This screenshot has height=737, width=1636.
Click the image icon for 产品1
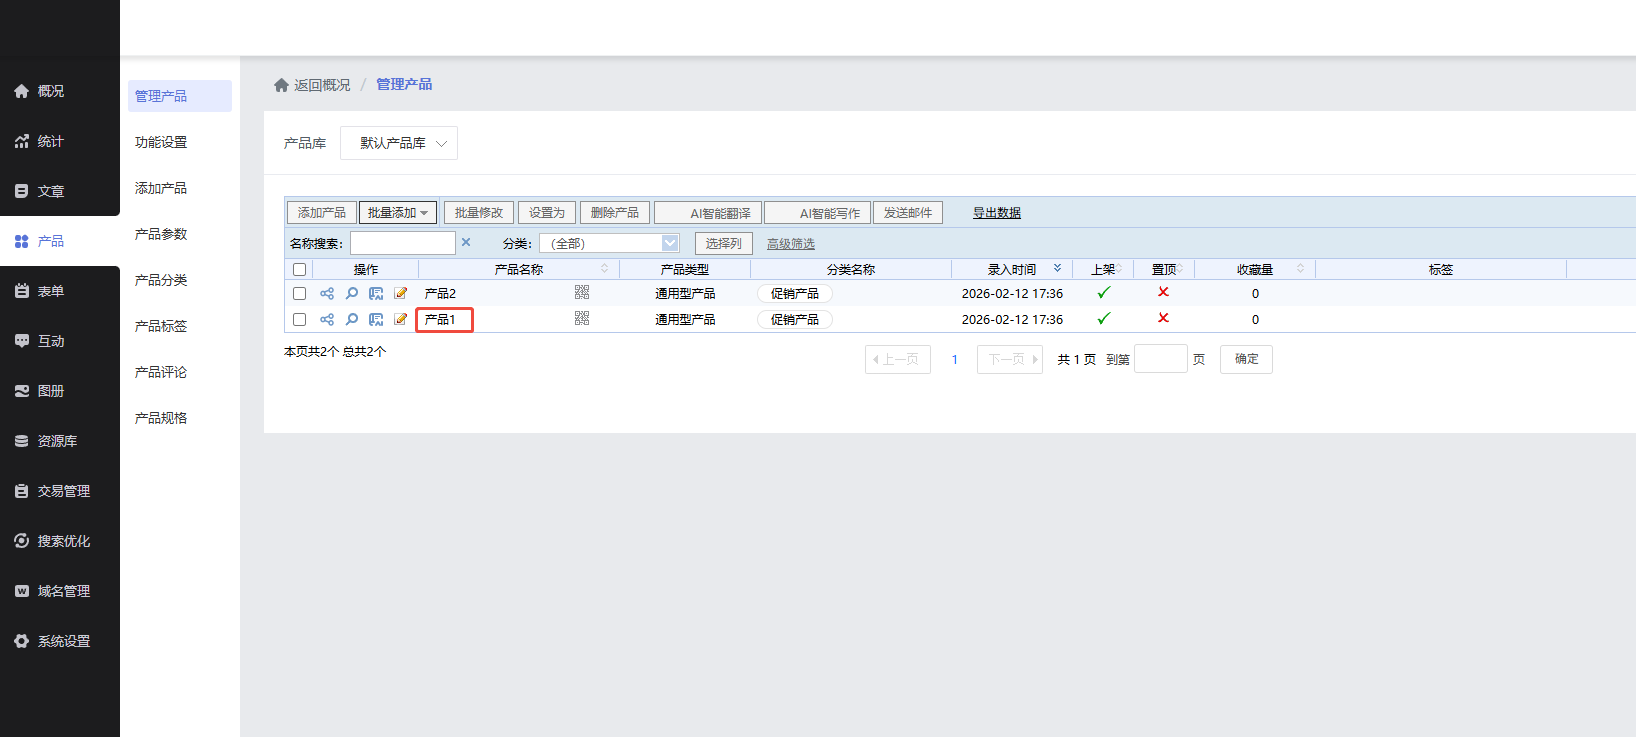376,319
